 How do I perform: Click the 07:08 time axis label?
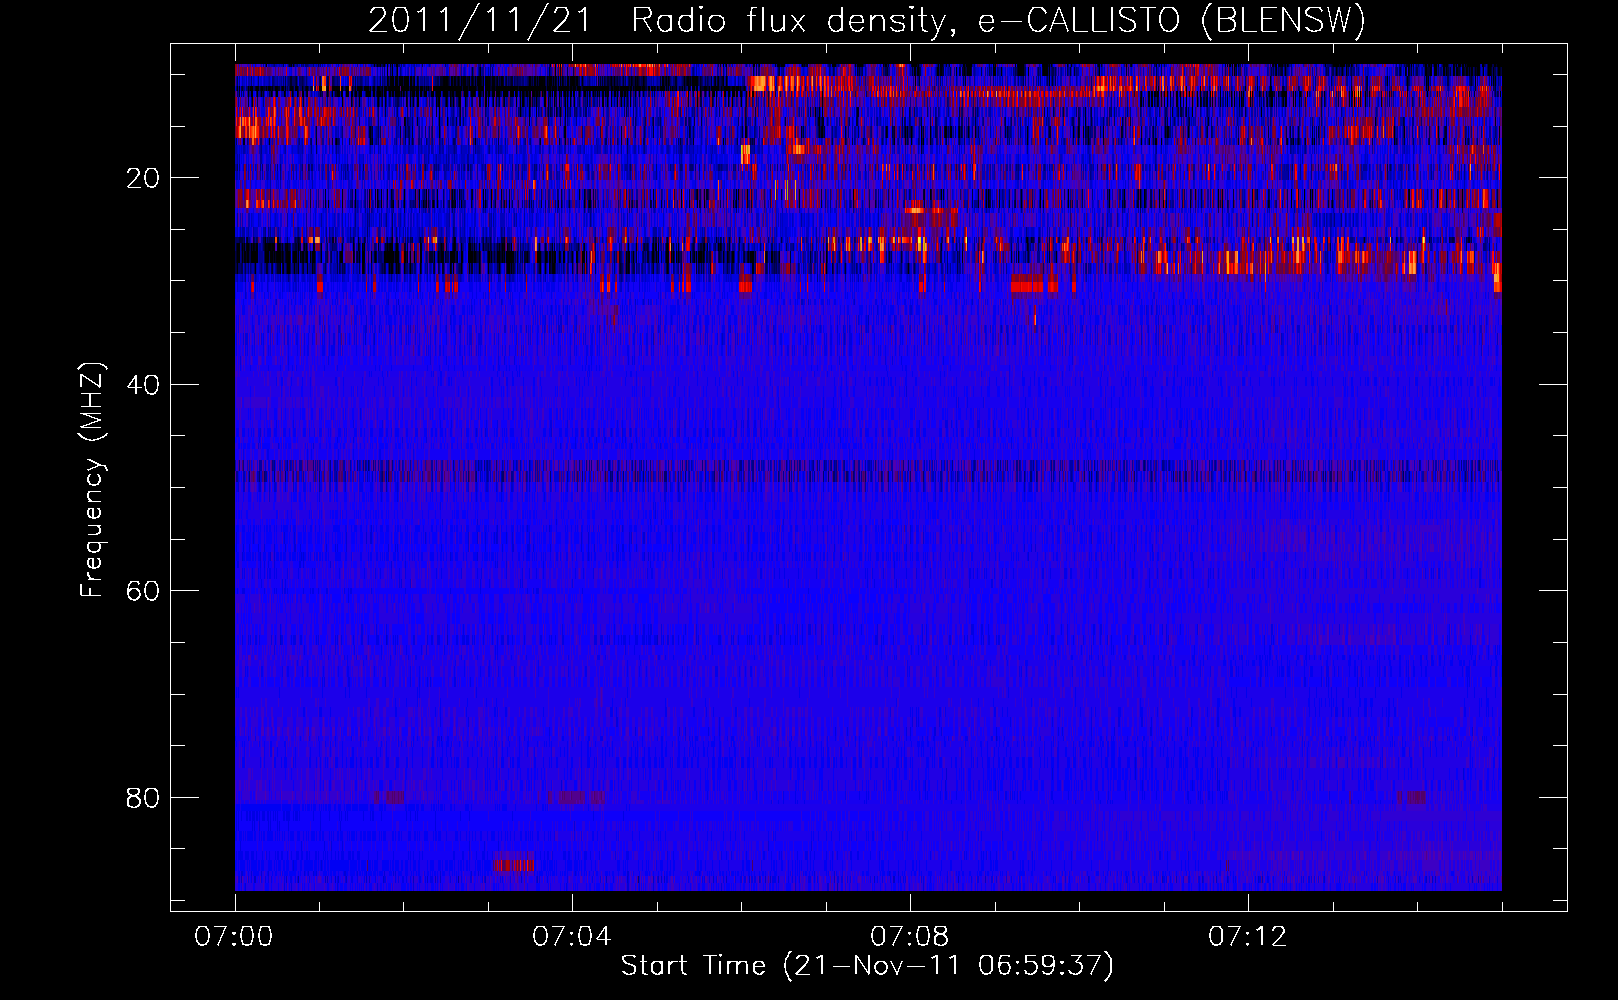pos(910,937)
